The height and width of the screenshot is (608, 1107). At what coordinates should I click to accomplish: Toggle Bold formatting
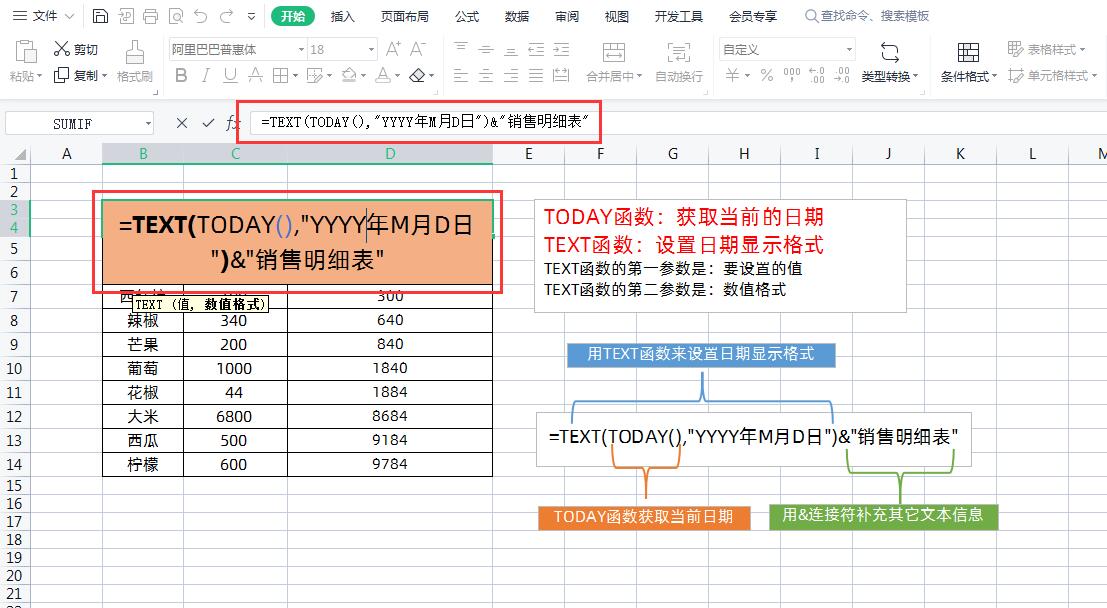pyautogui.click(x=181, y=76)
